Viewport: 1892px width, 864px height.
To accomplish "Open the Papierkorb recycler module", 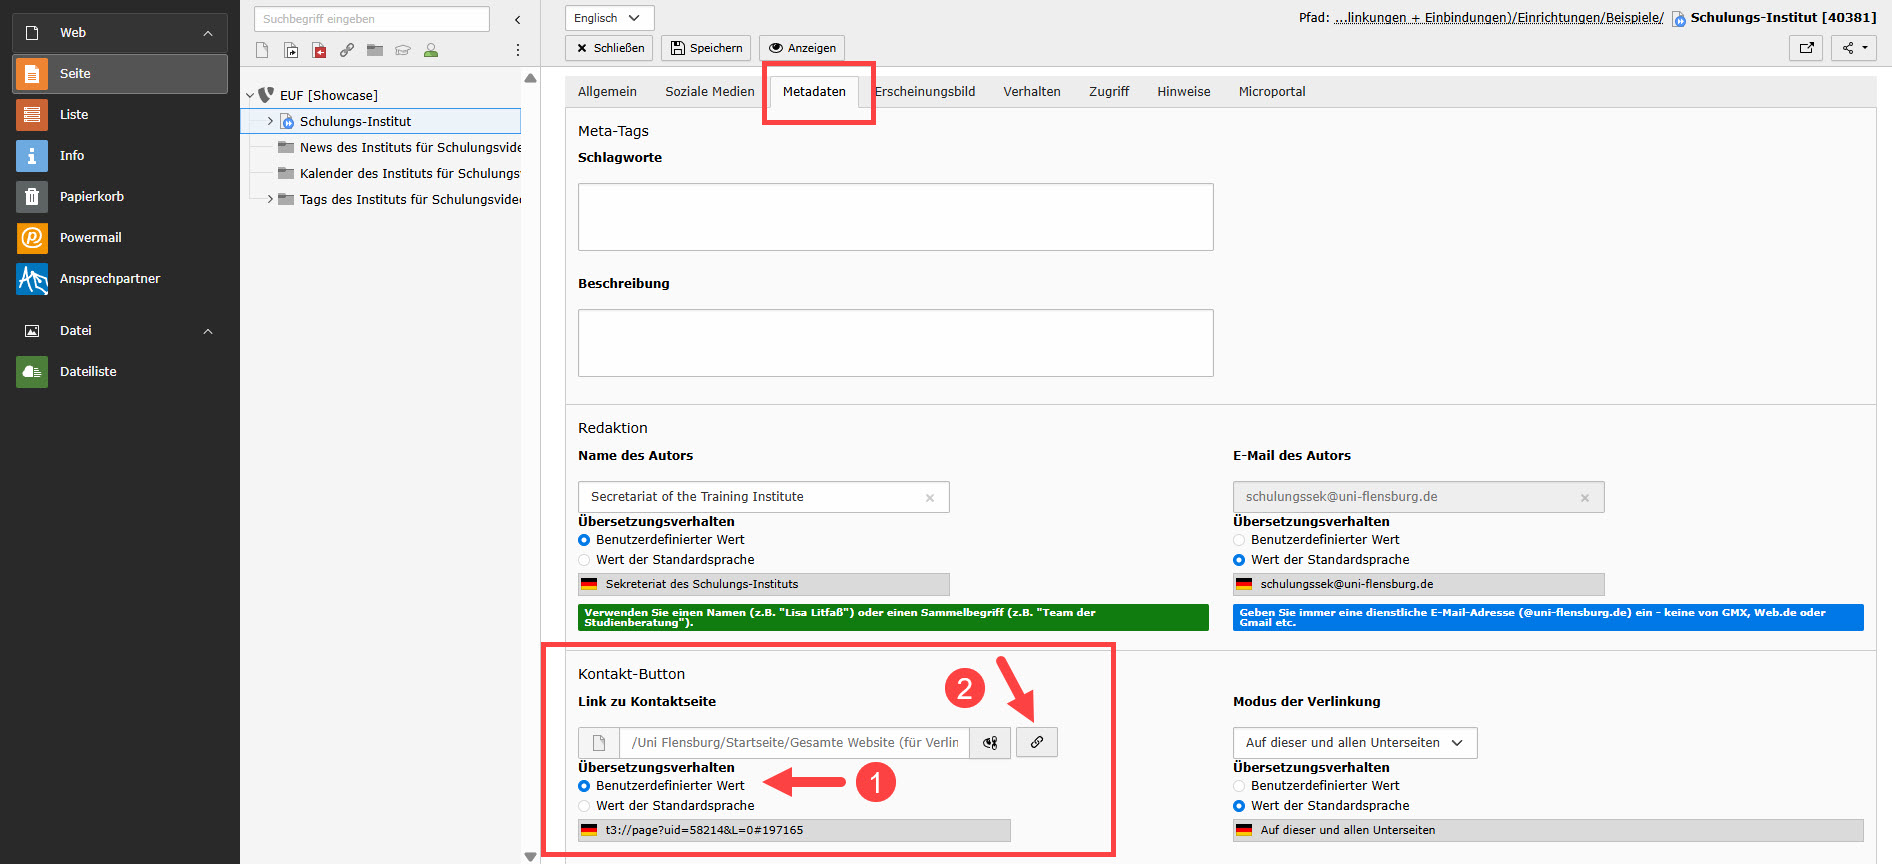I will pos(91,197).
